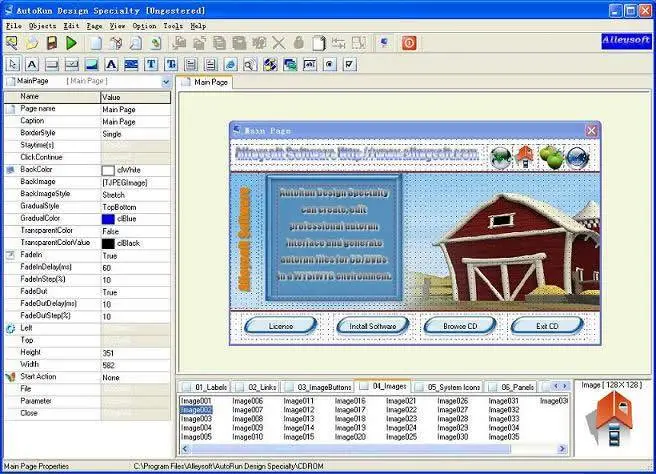
Task: Save the project using the floppy icon
Action: [x=52, y=43]
